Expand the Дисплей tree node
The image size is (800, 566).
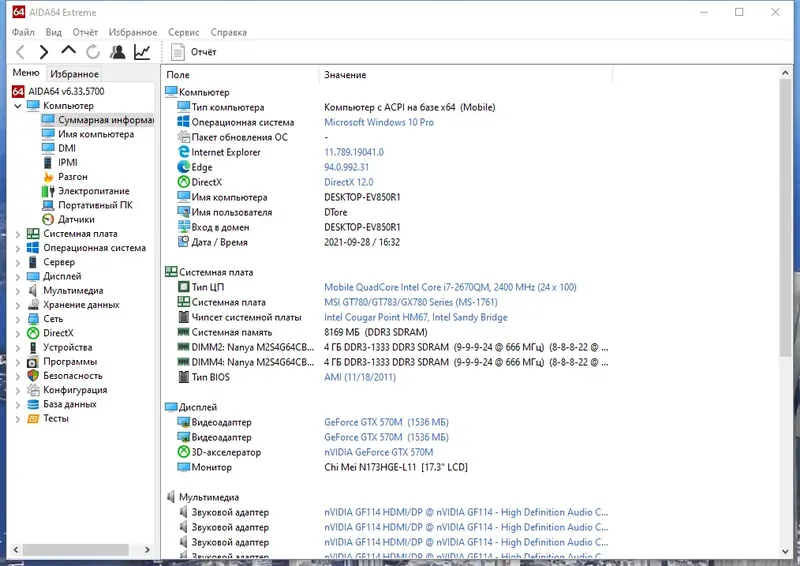17,277
